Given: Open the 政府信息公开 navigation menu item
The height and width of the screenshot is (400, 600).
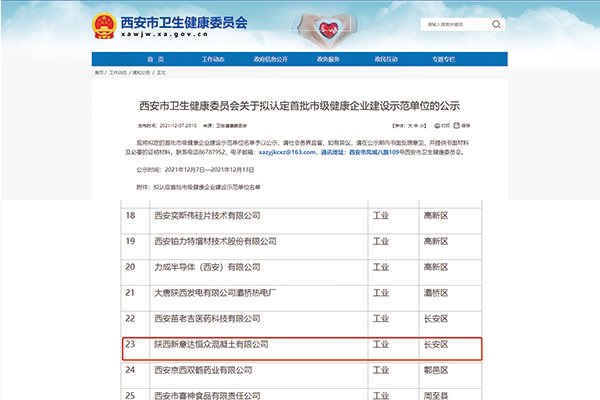Looking at the screenshot, I should click(271, 59).
